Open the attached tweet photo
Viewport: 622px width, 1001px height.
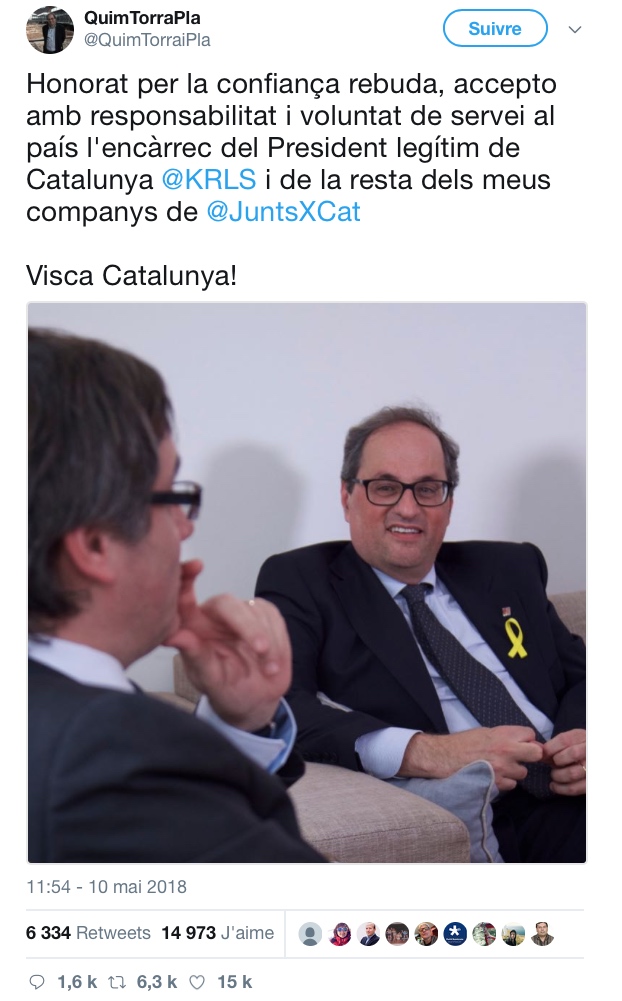click(x=307, y=583)
